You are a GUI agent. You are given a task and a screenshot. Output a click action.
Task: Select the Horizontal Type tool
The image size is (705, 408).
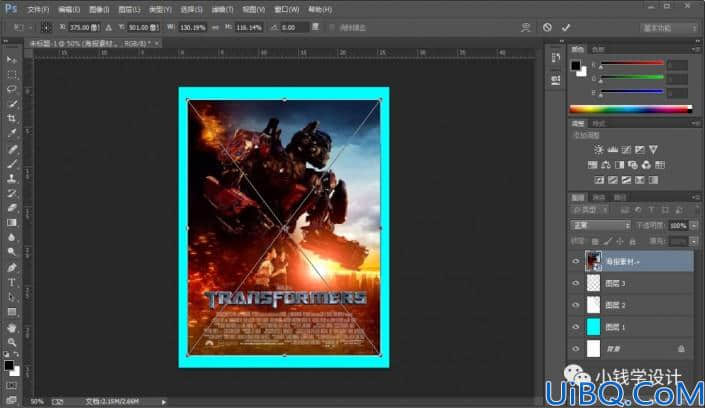click(x=12, y=282)
